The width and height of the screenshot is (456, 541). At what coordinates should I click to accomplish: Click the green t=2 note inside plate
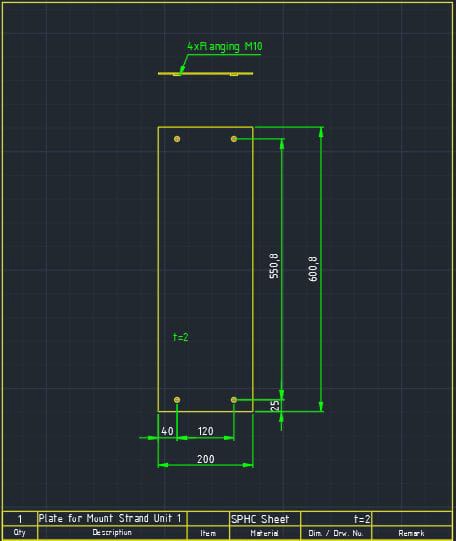tap(181, 337)
